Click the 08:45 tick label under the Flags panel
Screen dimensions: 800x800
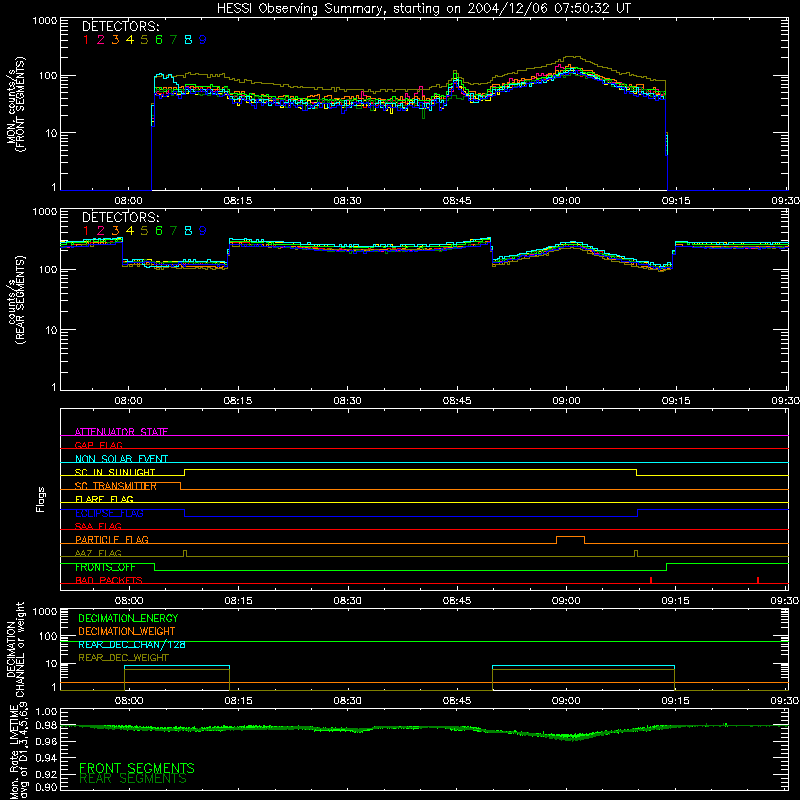tap(457, 601)
